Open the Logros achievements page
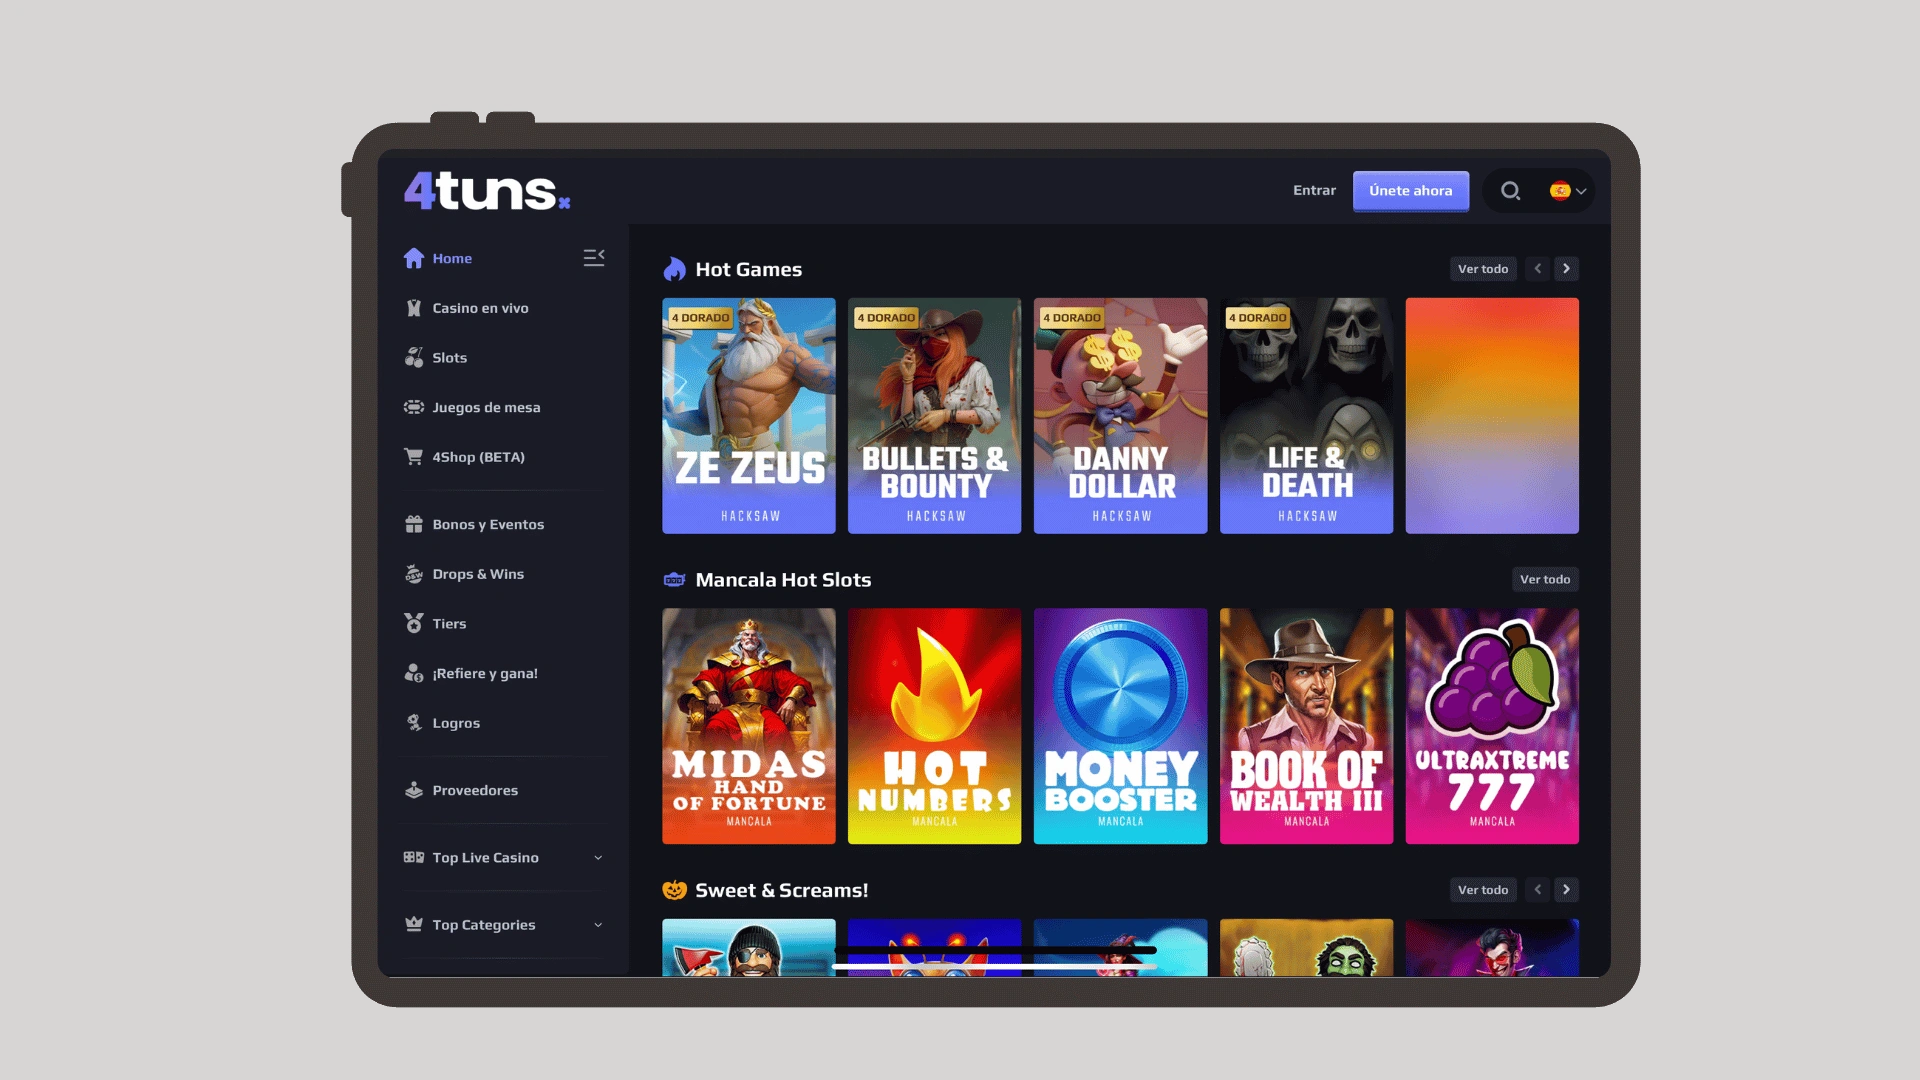The image size is (1920, 1080). tap(455, 723)
